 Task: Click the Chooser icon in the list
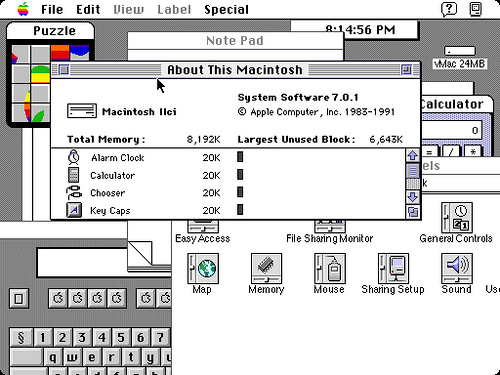pos(74,193)
